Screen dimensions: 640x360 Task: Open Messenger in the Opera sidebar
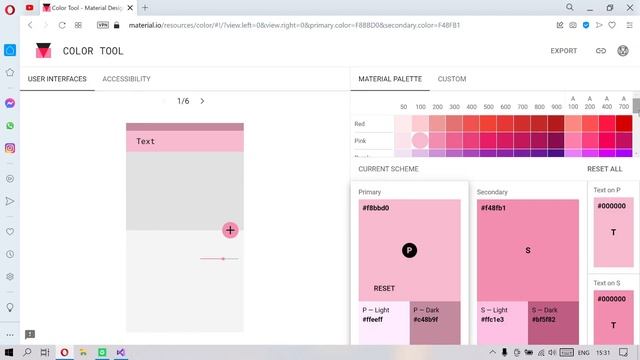pos(10,103)
